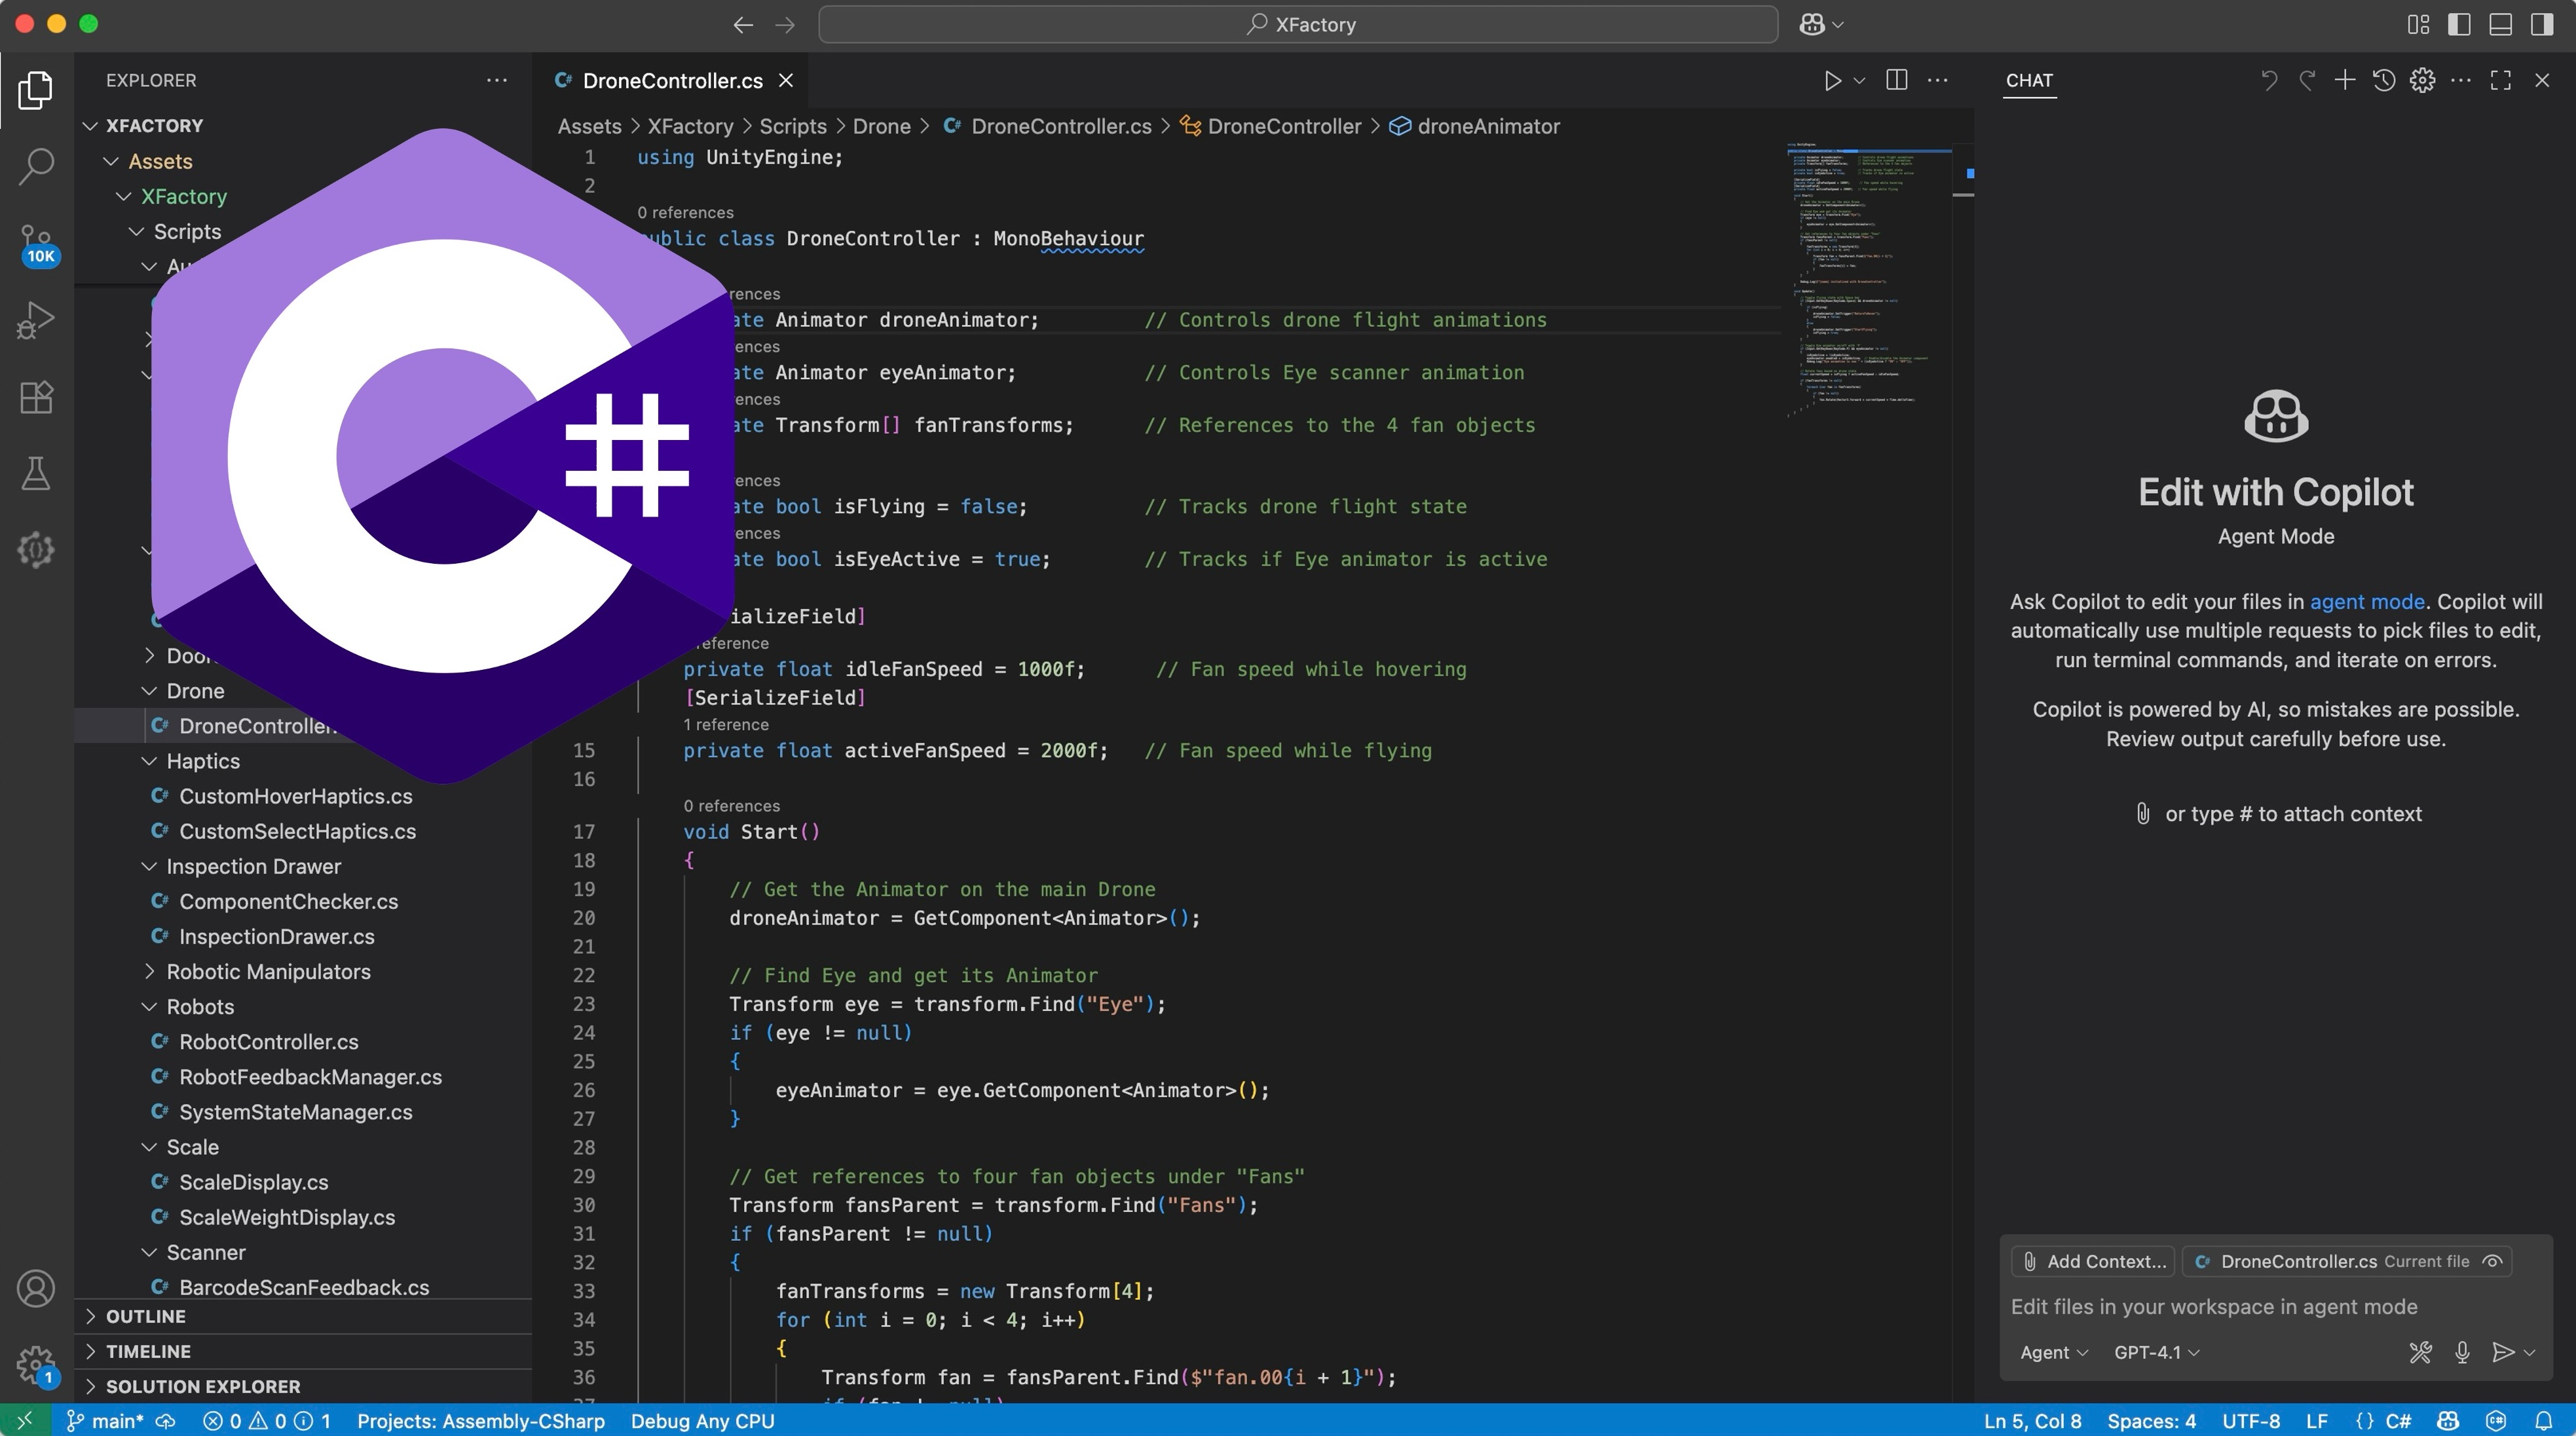Click the split editor right icon
This screenshot has width=2576, height=1436.
(x=1896, y=80)
